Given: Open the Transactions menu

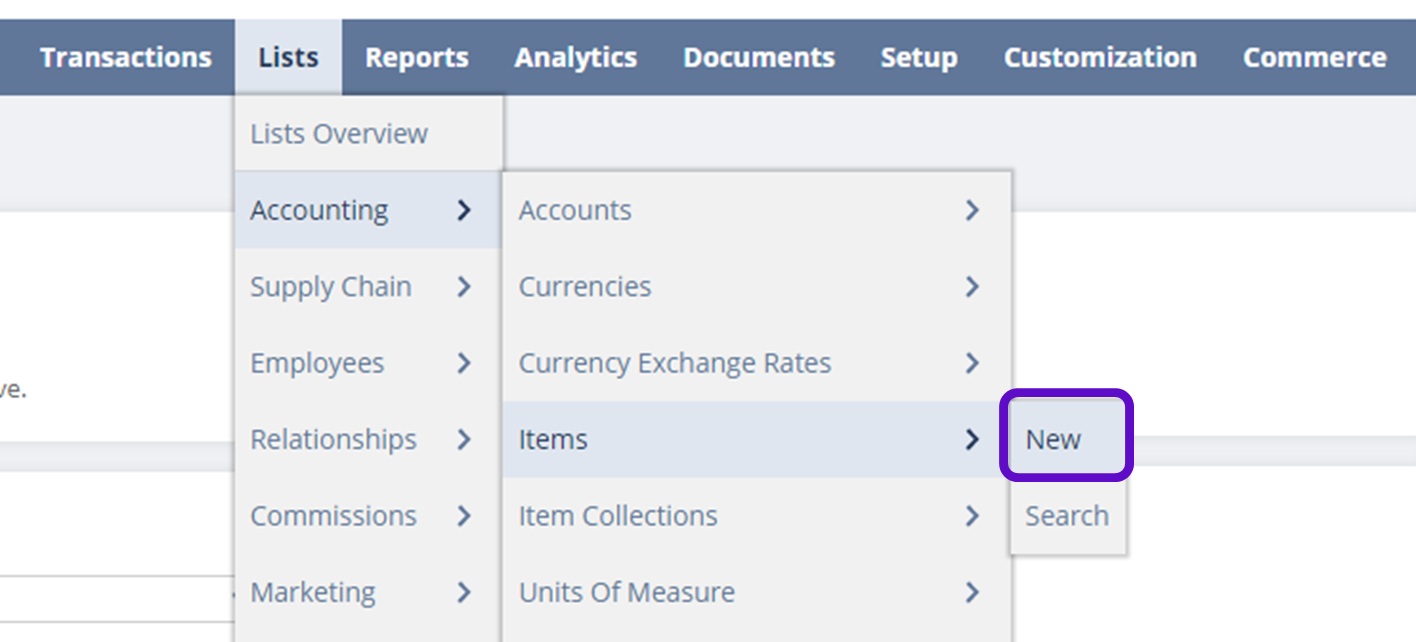Looking at the screenshot, I should click(x=125, y=58).
